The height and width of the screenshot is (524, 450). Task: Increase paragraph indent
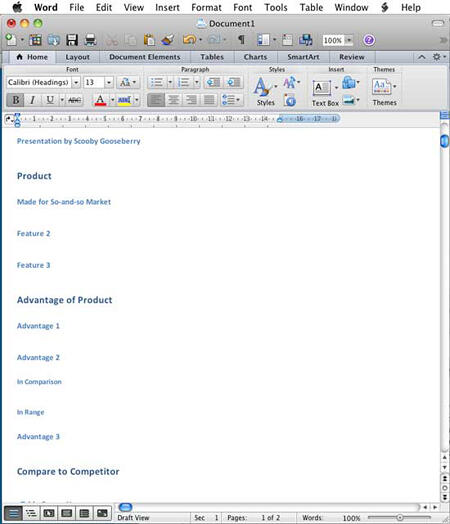(234, 82)
